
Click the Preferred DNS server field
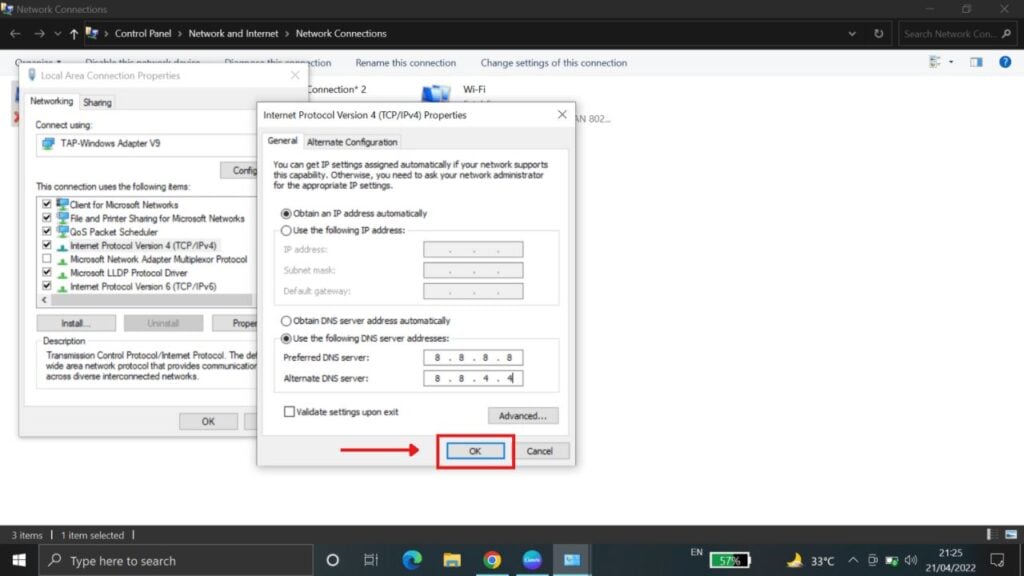click(x=473, y=357)
